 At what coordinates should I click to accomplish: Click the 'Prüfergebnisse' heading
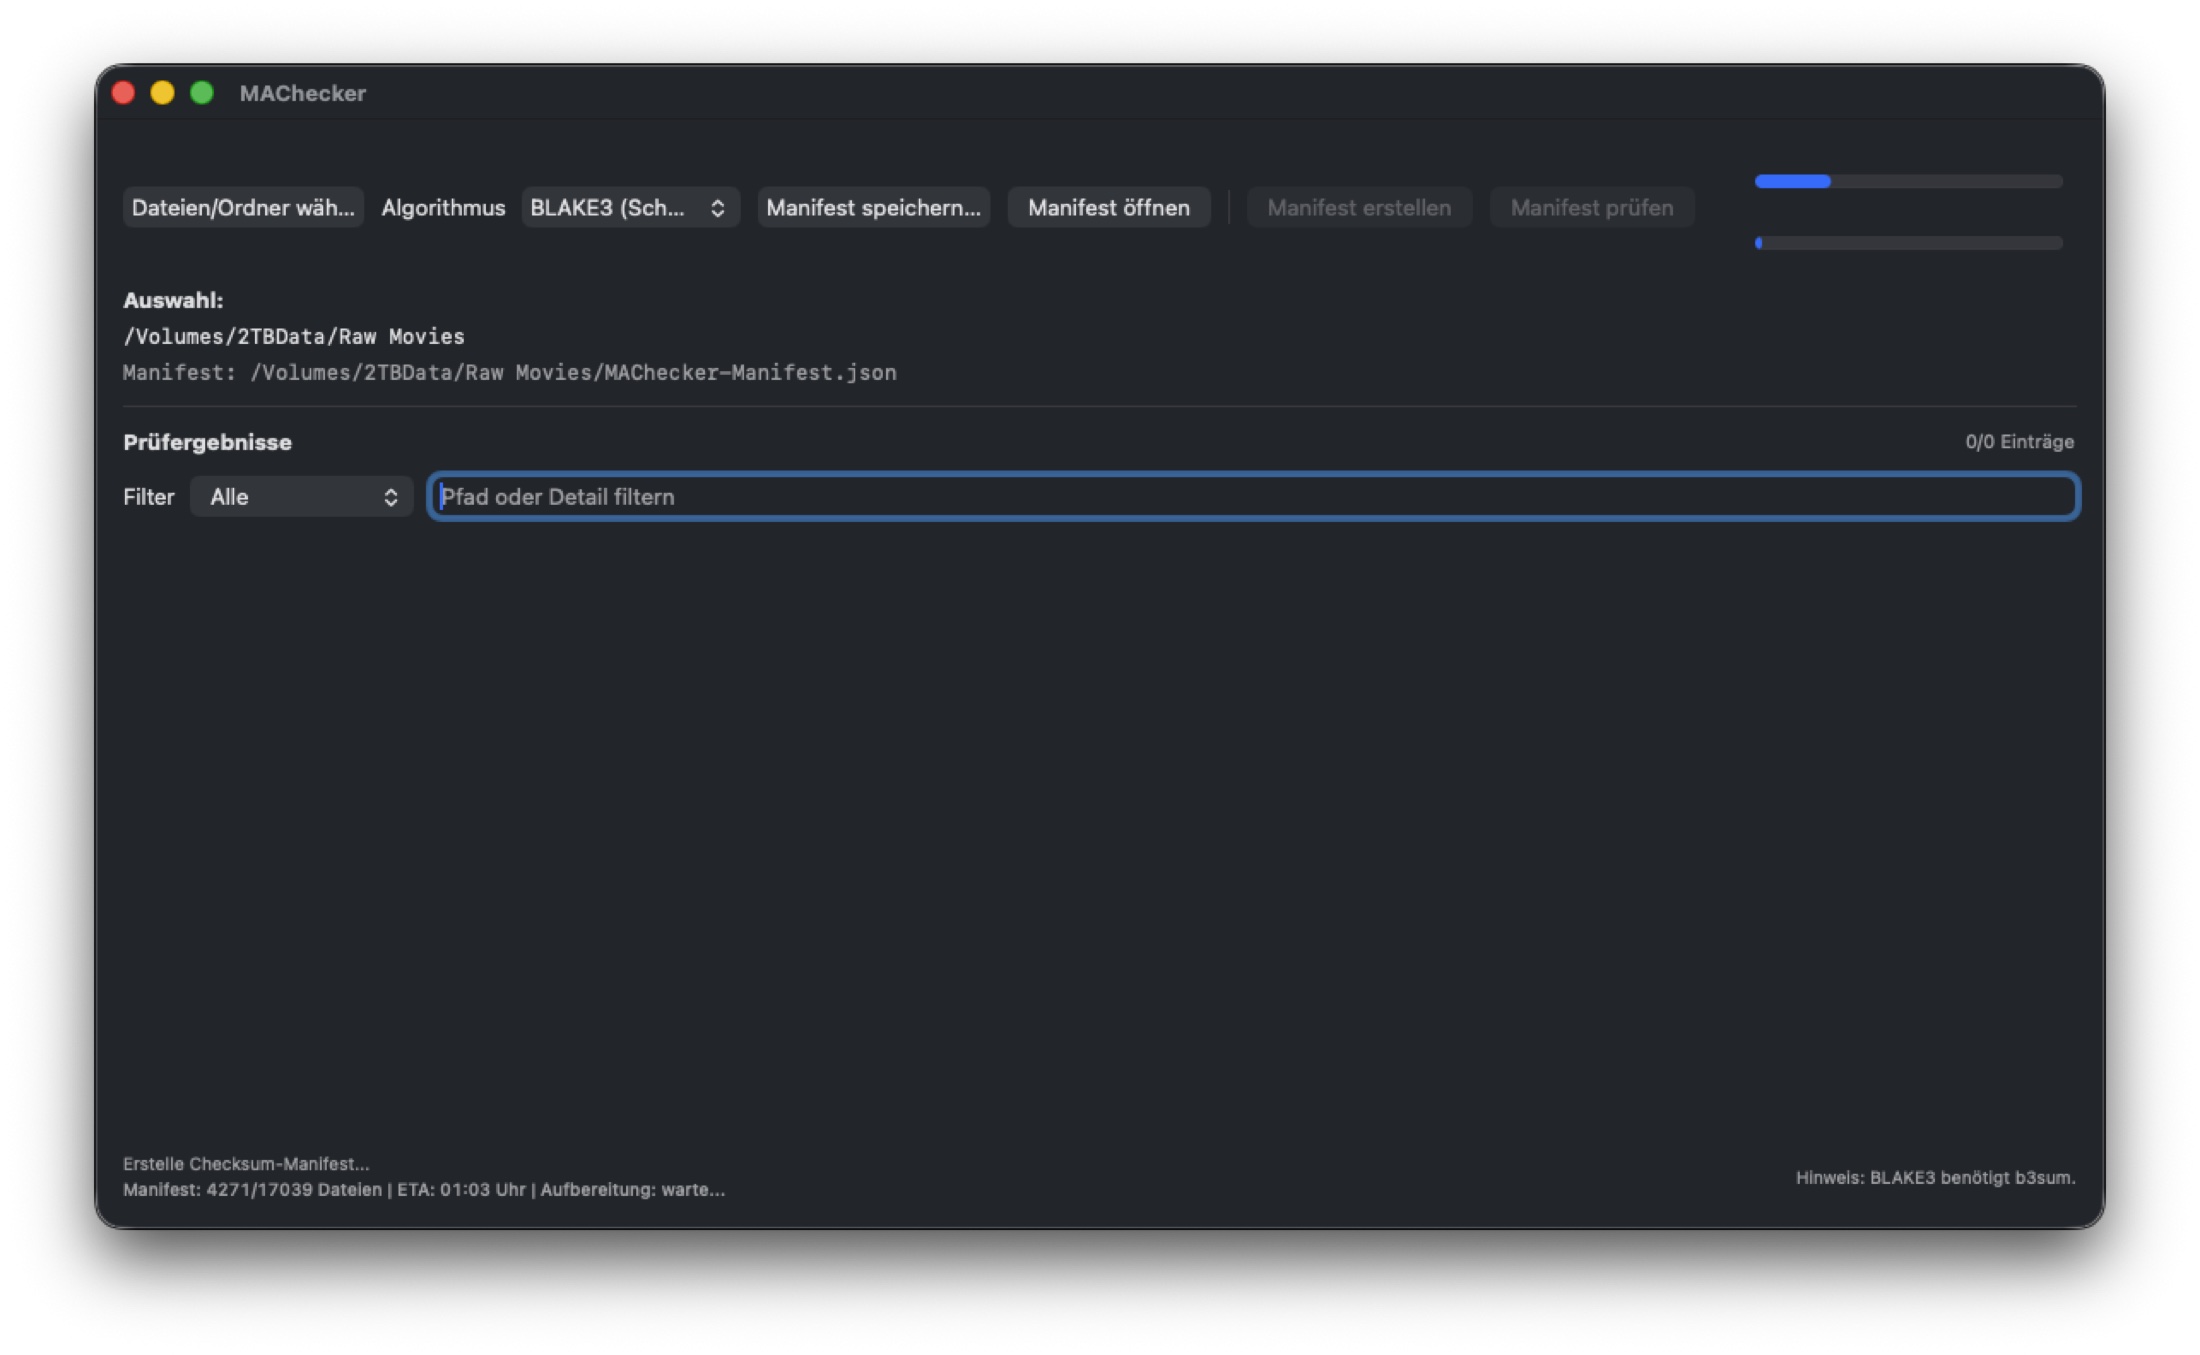[207, 442]
